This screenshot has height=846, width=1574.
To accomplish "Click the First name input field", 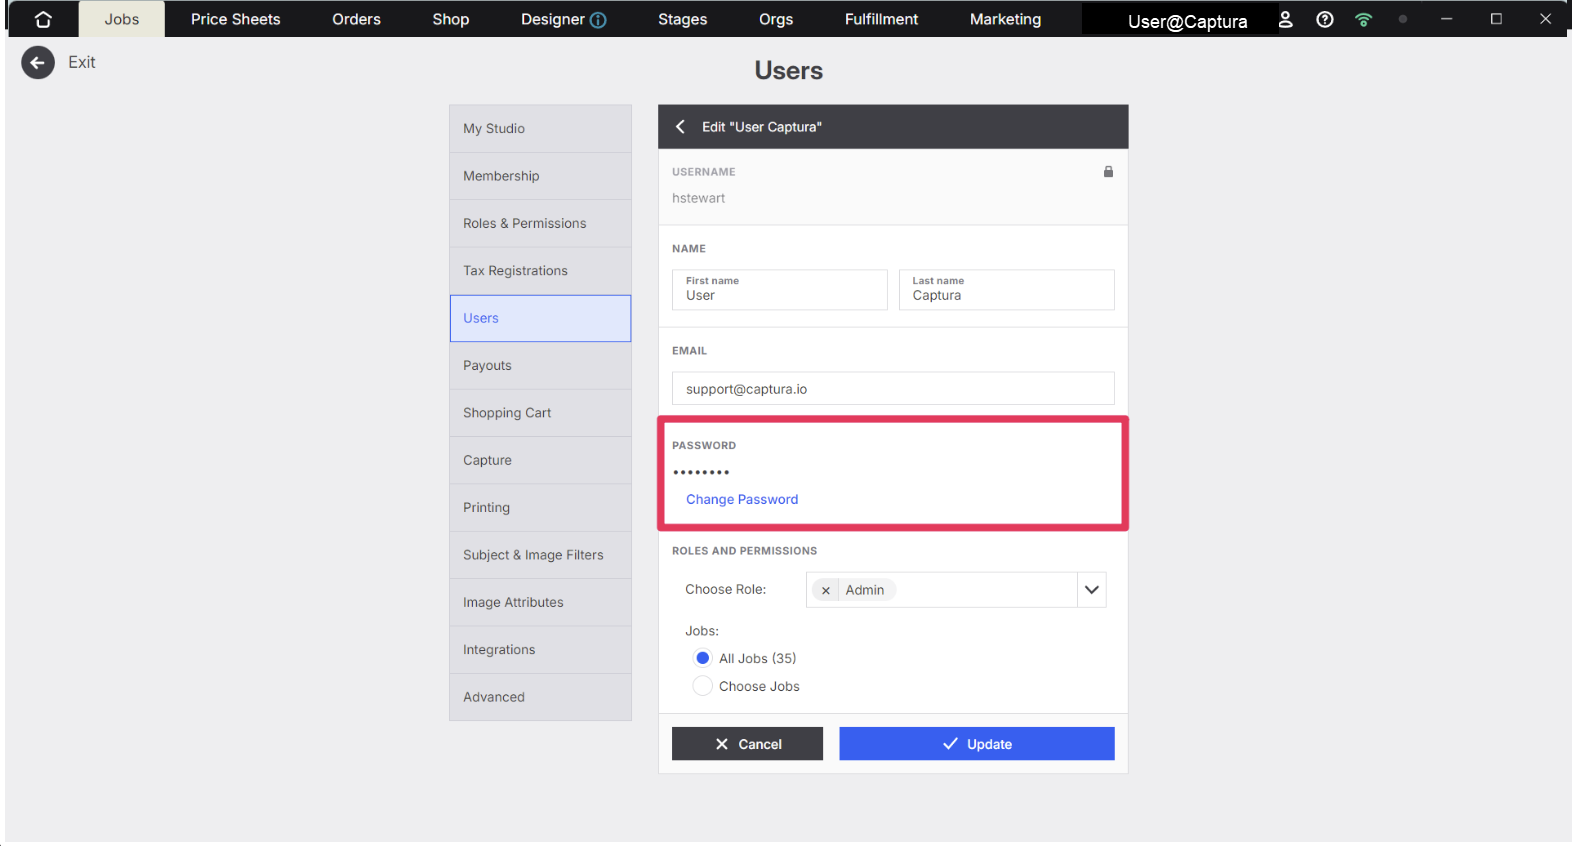I will pyautogui.click(x=780, y=290).
